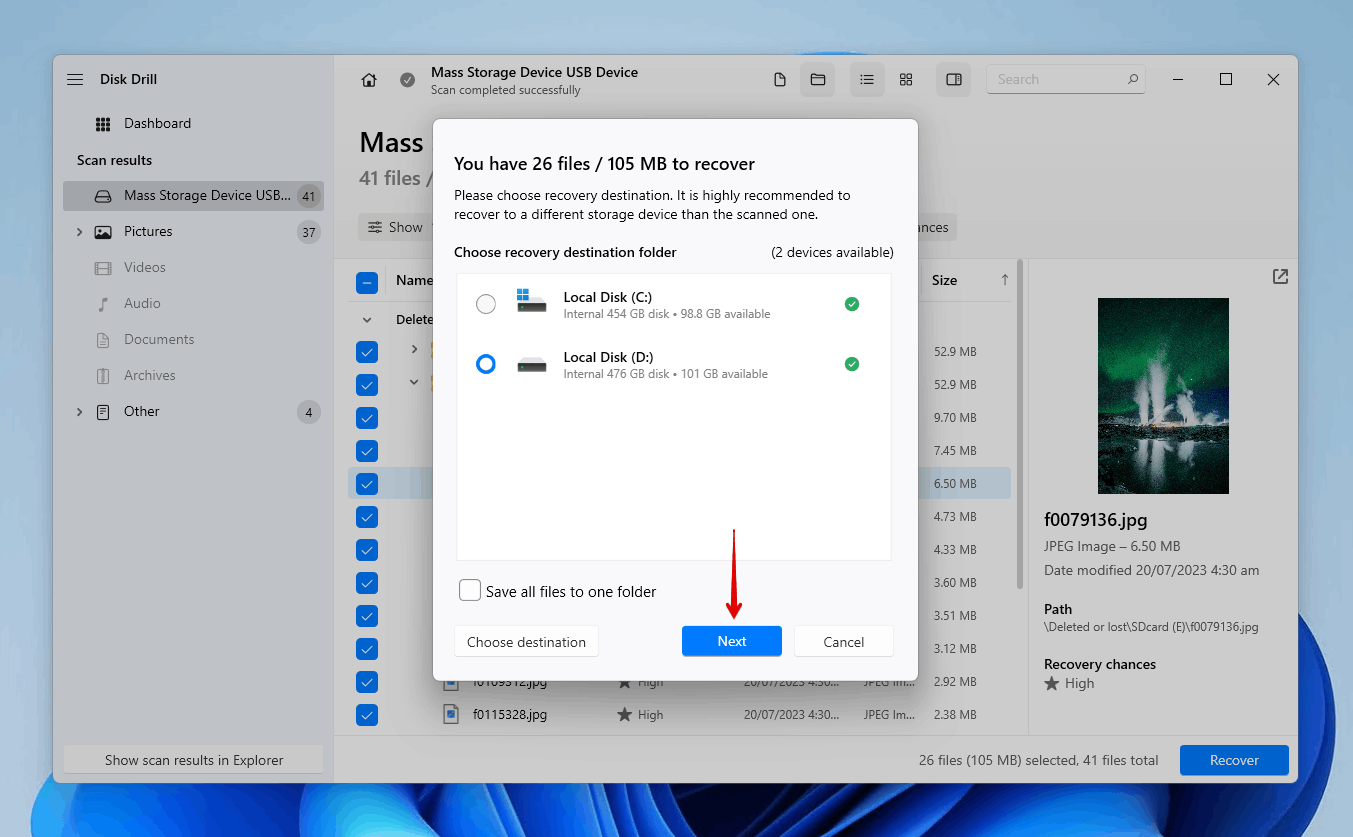Select grid view layout
The height and width of the screenshot is (837, 1353).
pyautogui.click(x=906, y=80)
